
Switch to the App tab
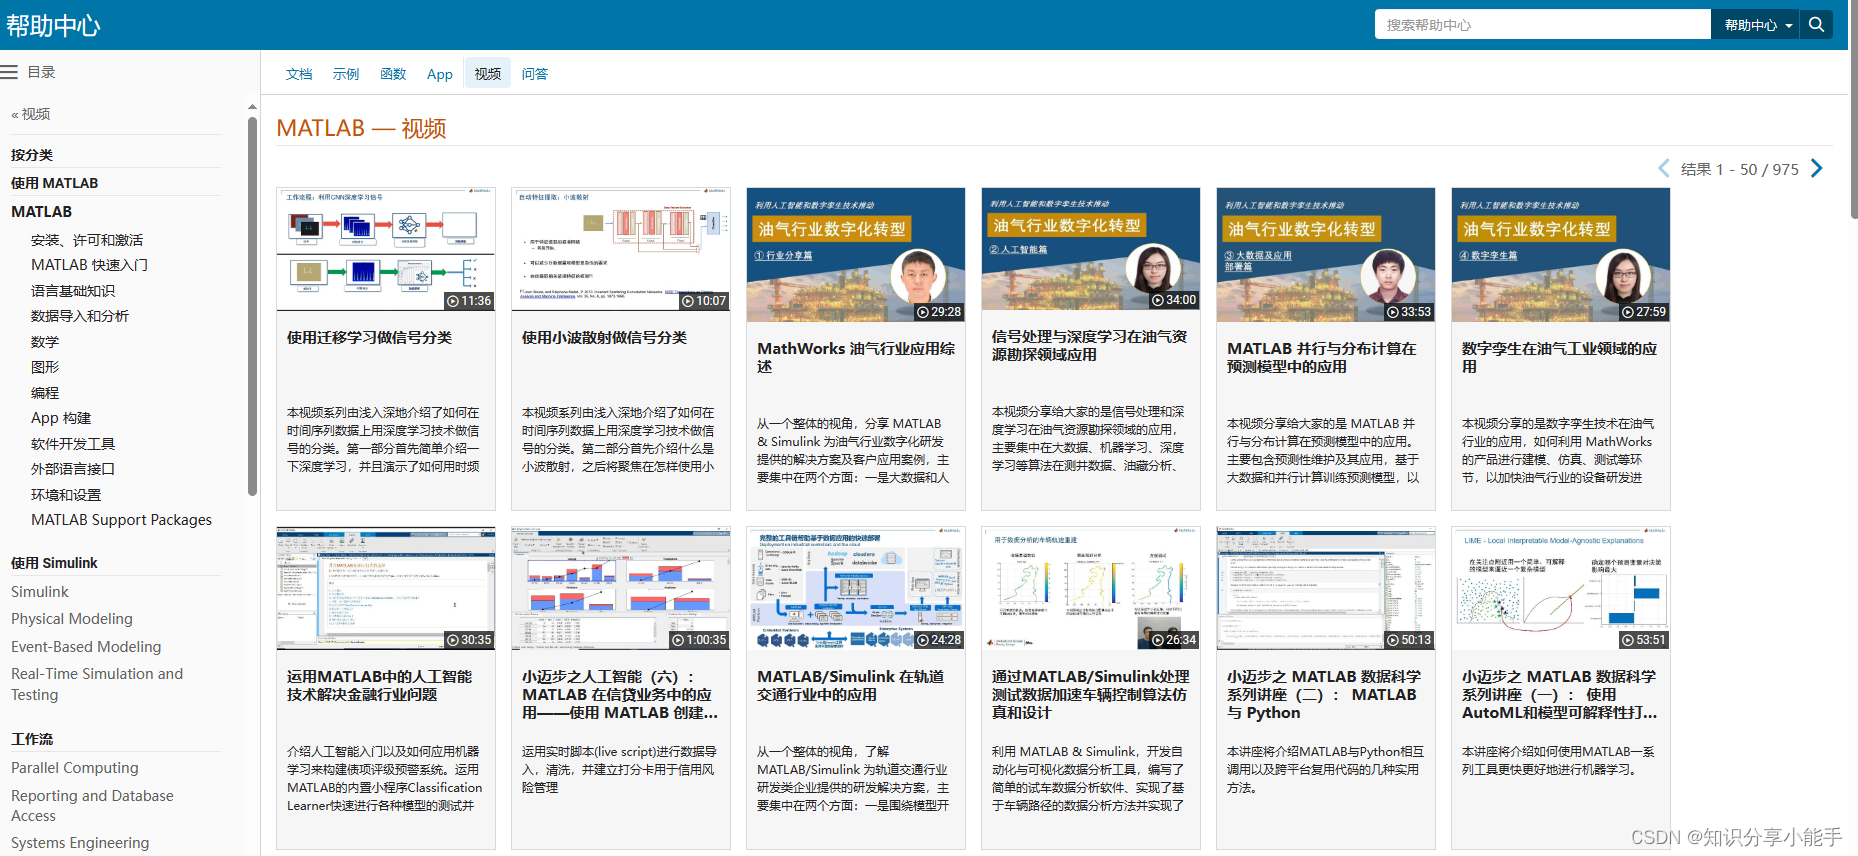pos(440,74)
